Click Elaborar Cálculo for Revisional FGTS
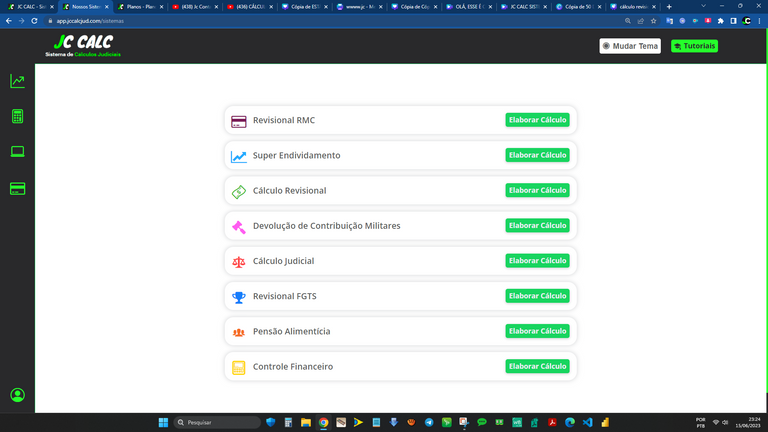The height and width of the screenshot is (432, 768). point(537,296)
